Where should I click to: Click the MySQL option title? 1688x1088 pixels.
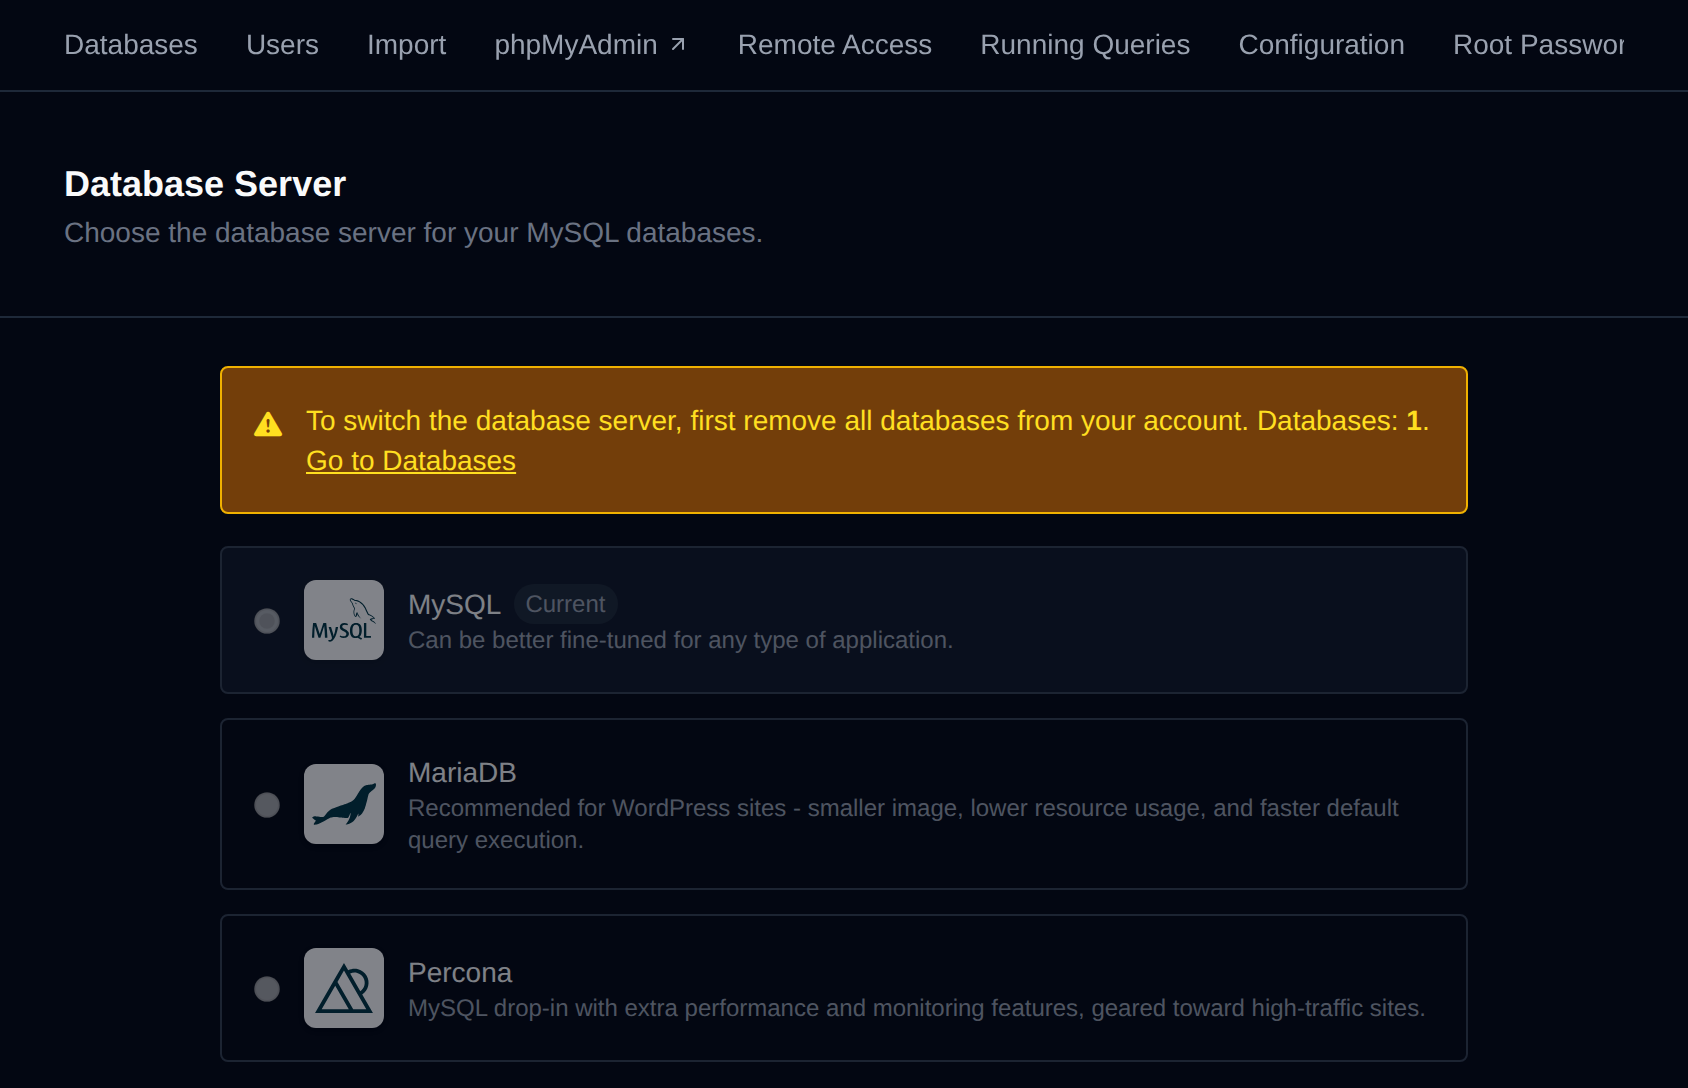click(454, 605)
